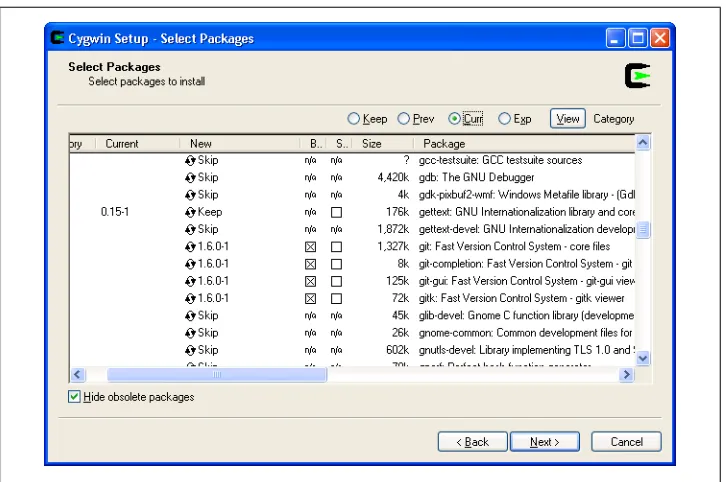Select the Curr radio button

454,119
